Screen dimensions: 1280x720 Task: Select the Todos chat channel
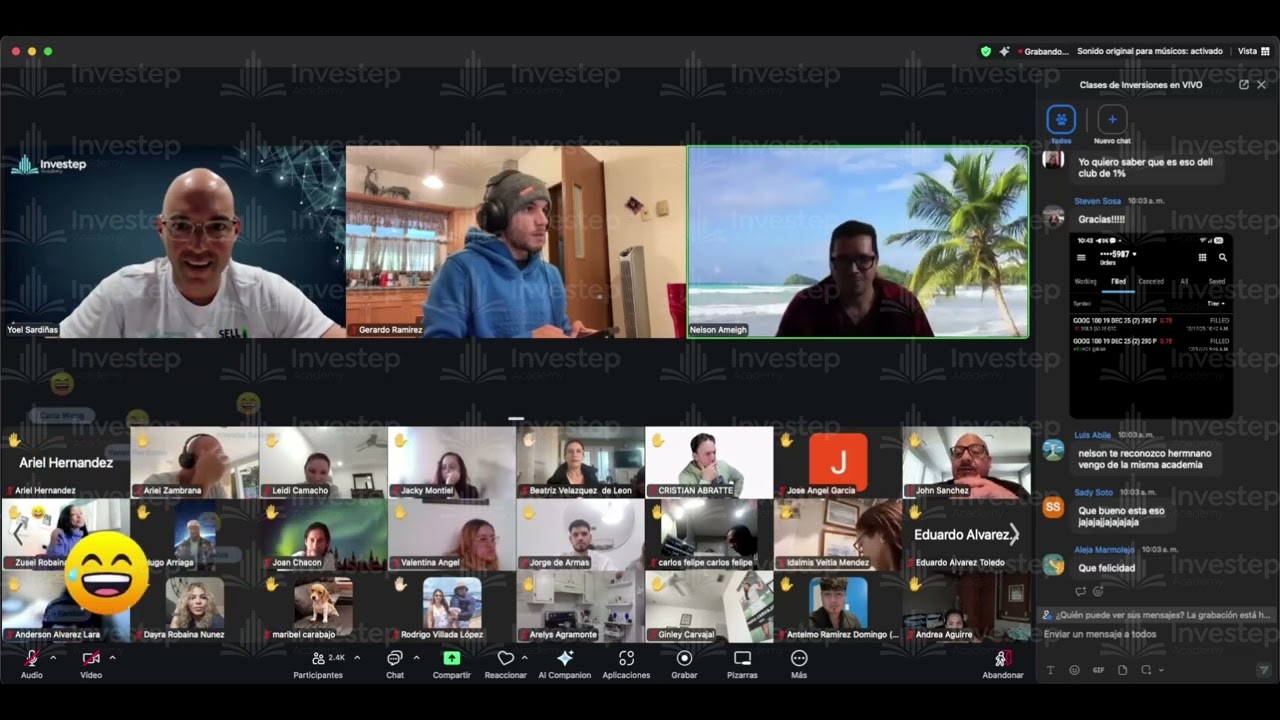[x=1061, y=124]
